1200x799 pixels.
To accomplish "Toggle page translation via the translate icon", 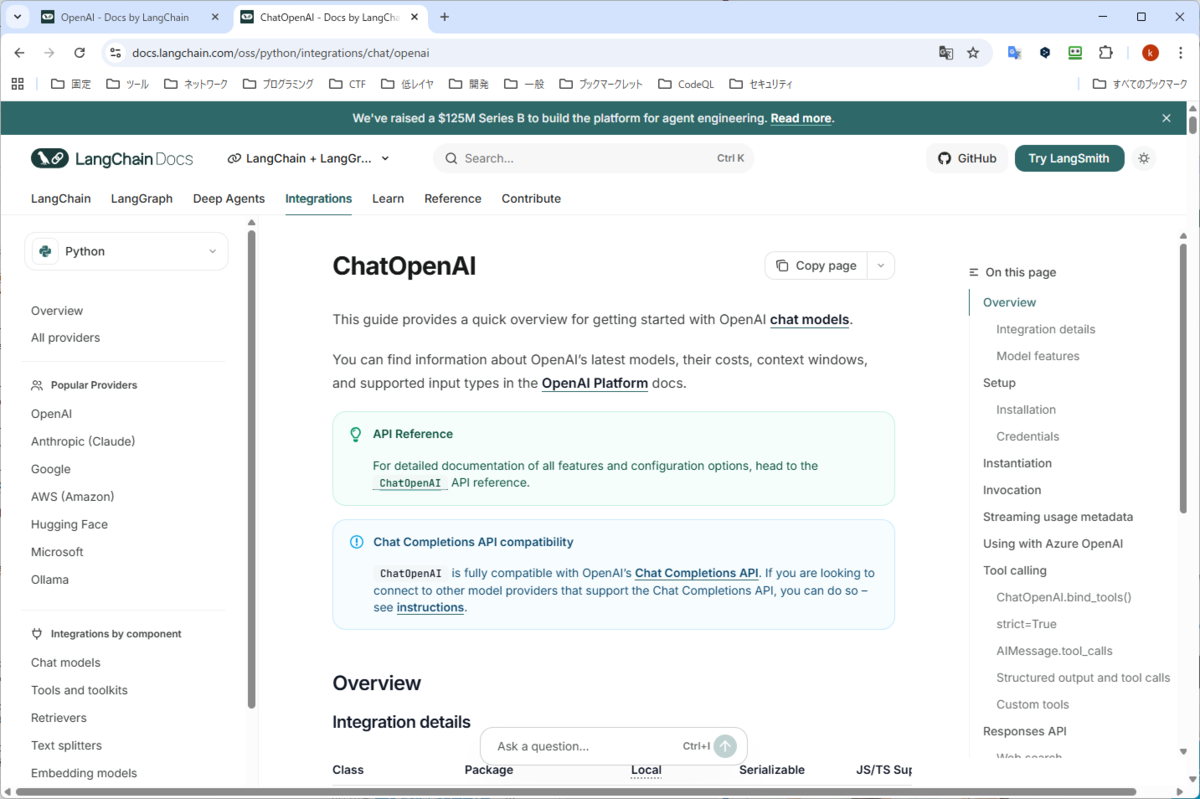I will [946, 51].
